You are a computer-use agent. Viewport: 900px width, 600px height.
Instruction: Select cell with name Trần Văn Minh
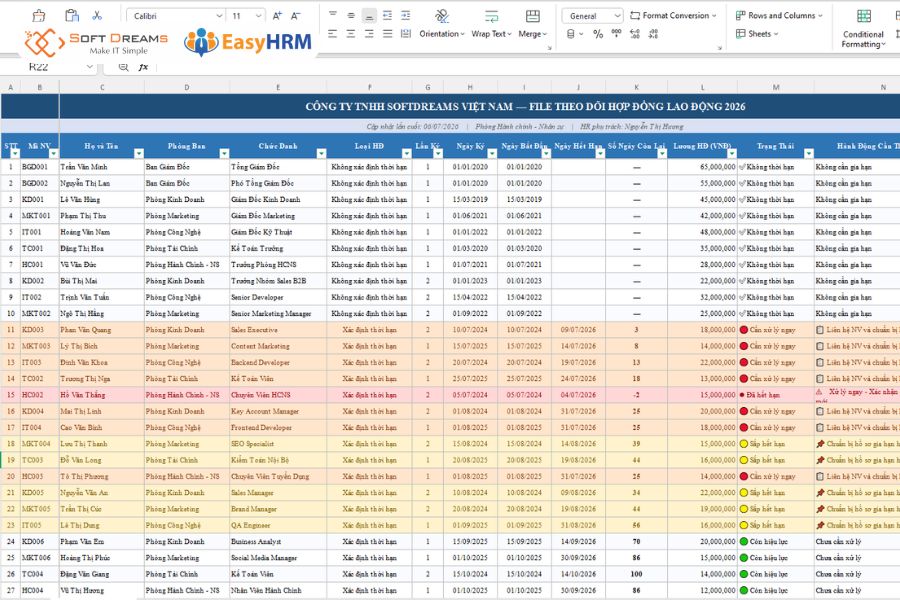point(102,167)
